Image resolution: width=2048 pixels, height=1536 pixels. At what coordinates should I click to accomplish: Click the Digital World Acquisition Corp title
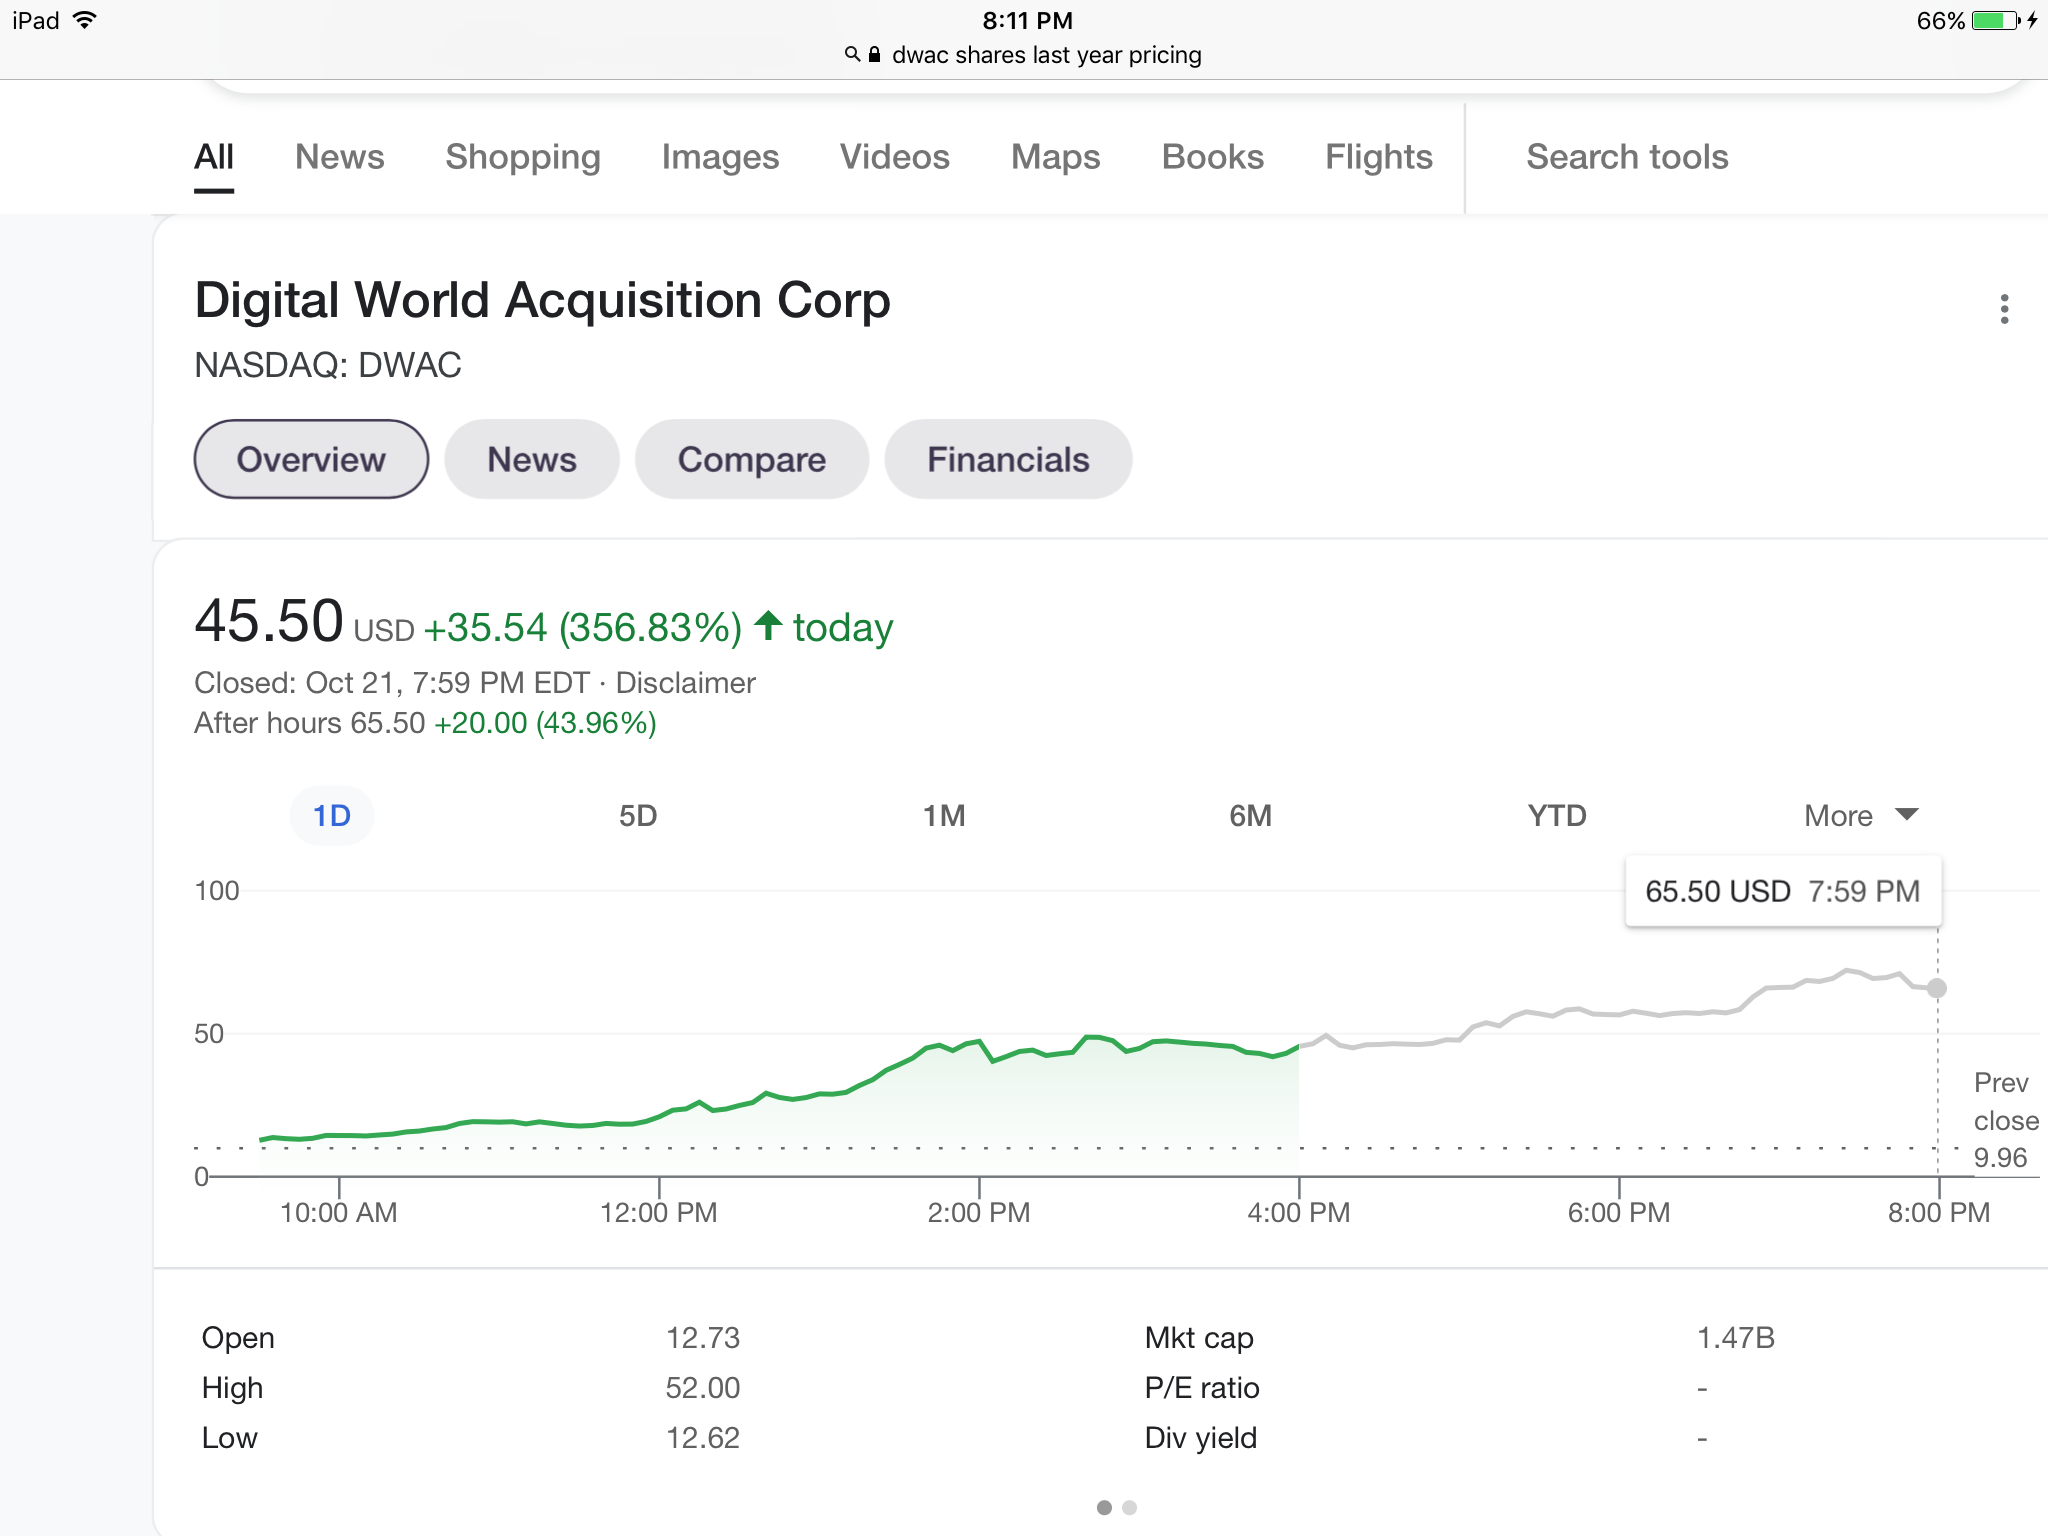pyautogui.click(x=542, y=300)
